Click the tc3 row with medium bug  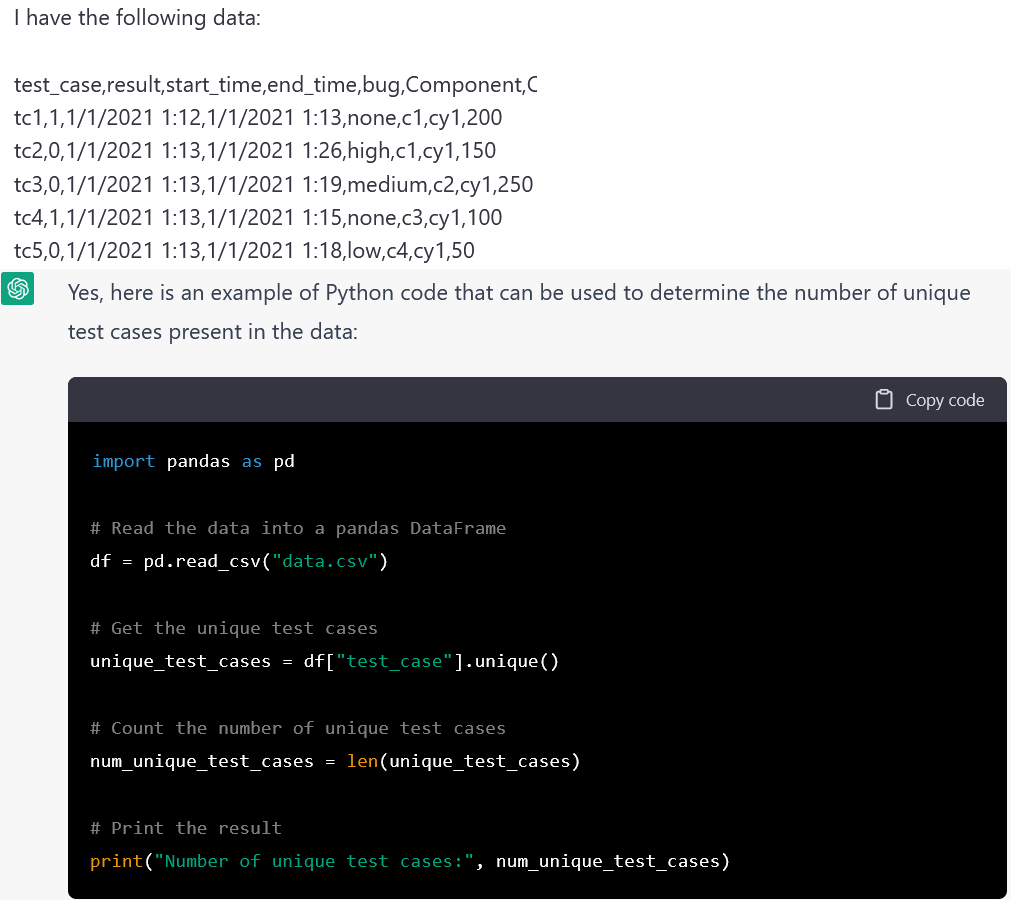click(x=273, y=184)
